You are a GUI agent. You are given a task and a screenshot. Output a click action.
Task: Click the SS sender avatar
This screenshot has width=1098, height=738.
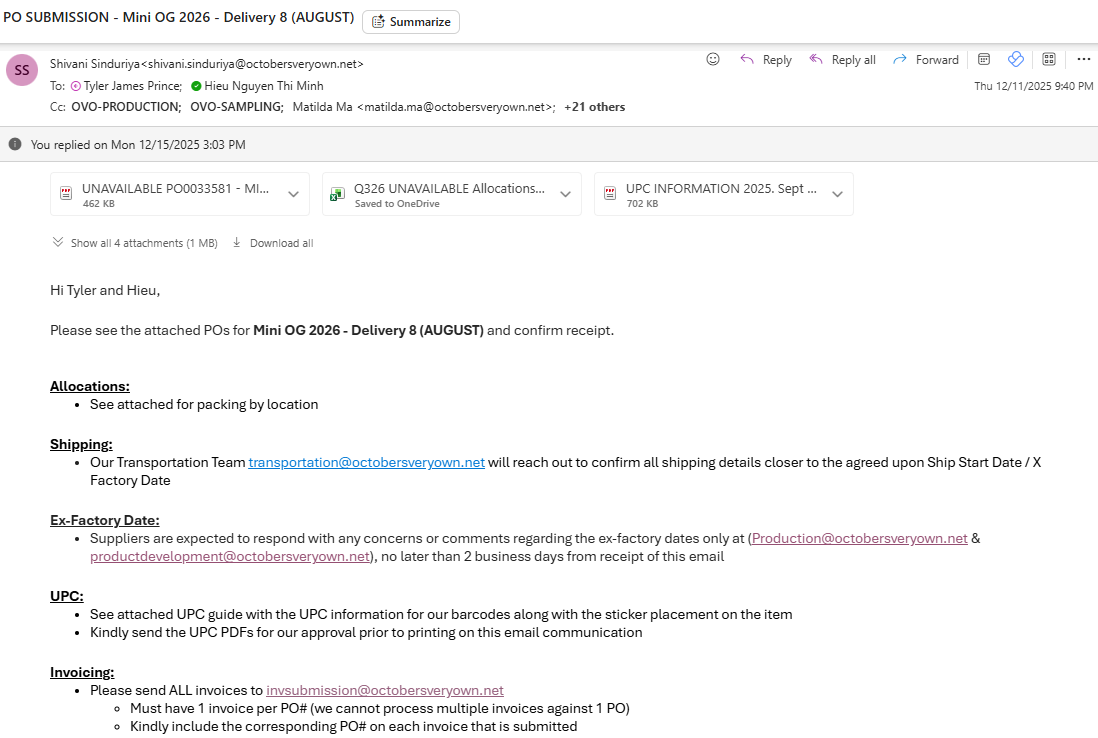[x=22, y=70]
